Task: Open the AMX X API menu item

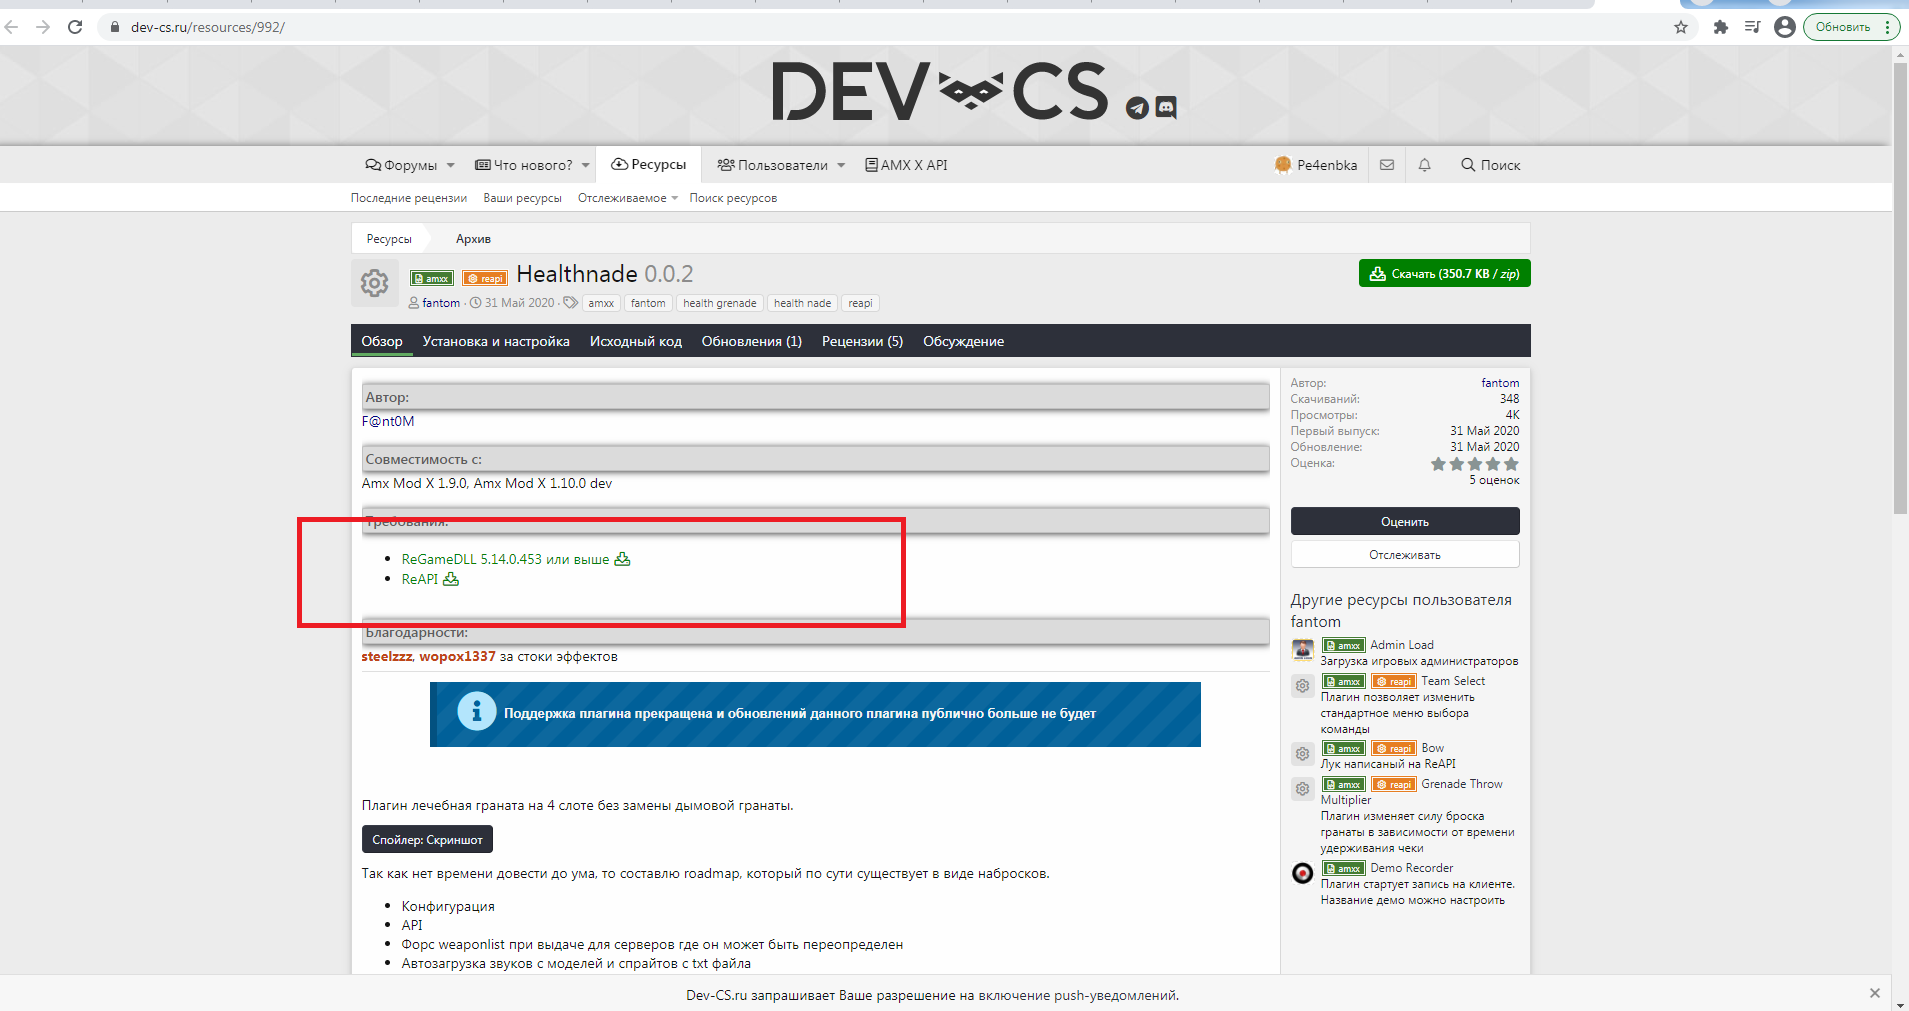Action: (906, 165)
